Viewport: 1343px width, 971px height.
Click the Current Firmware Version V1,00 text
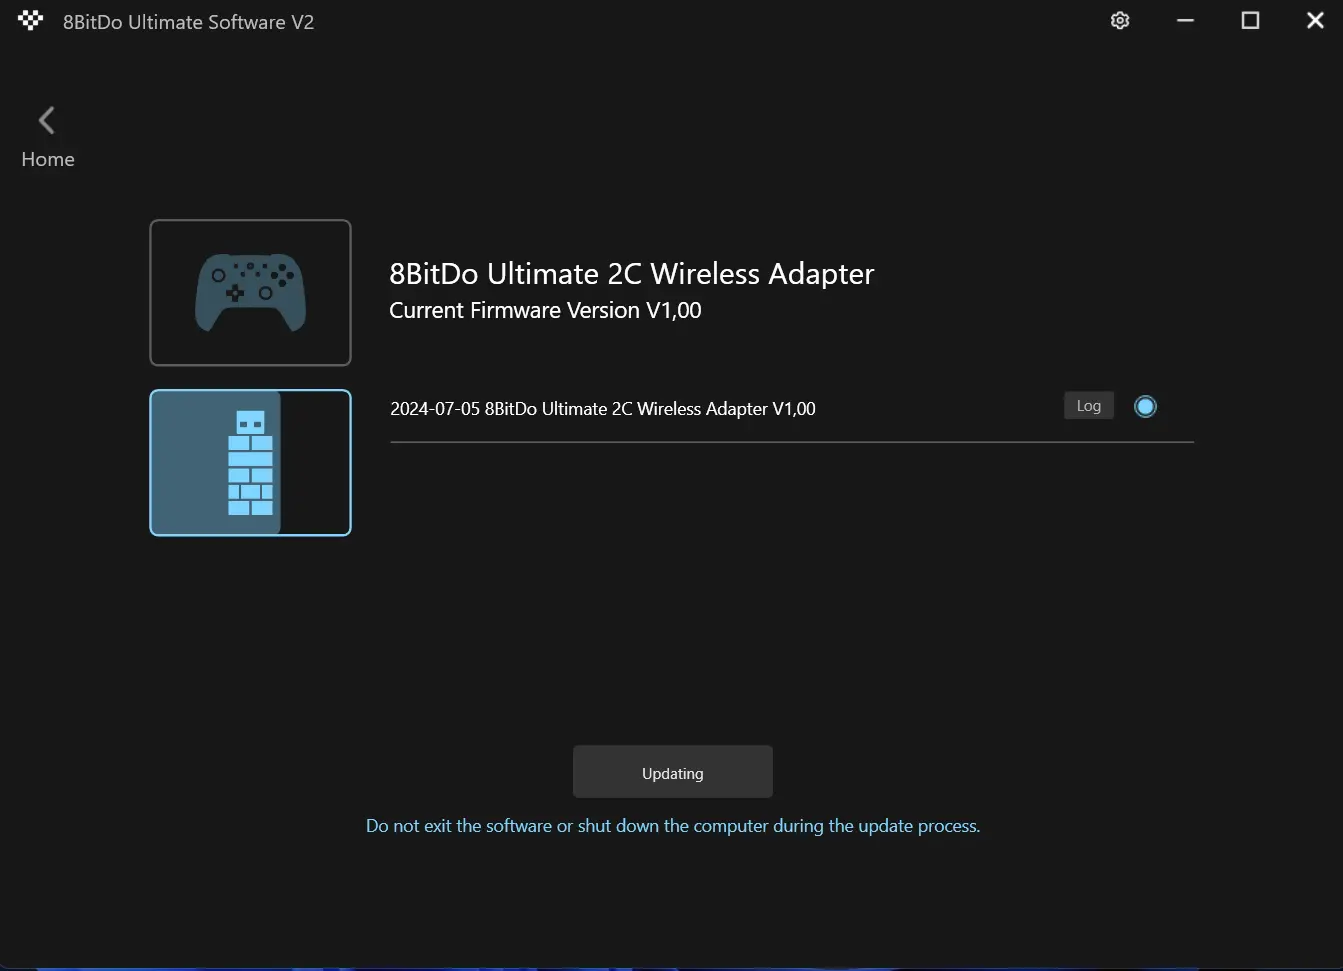point(545,311)
